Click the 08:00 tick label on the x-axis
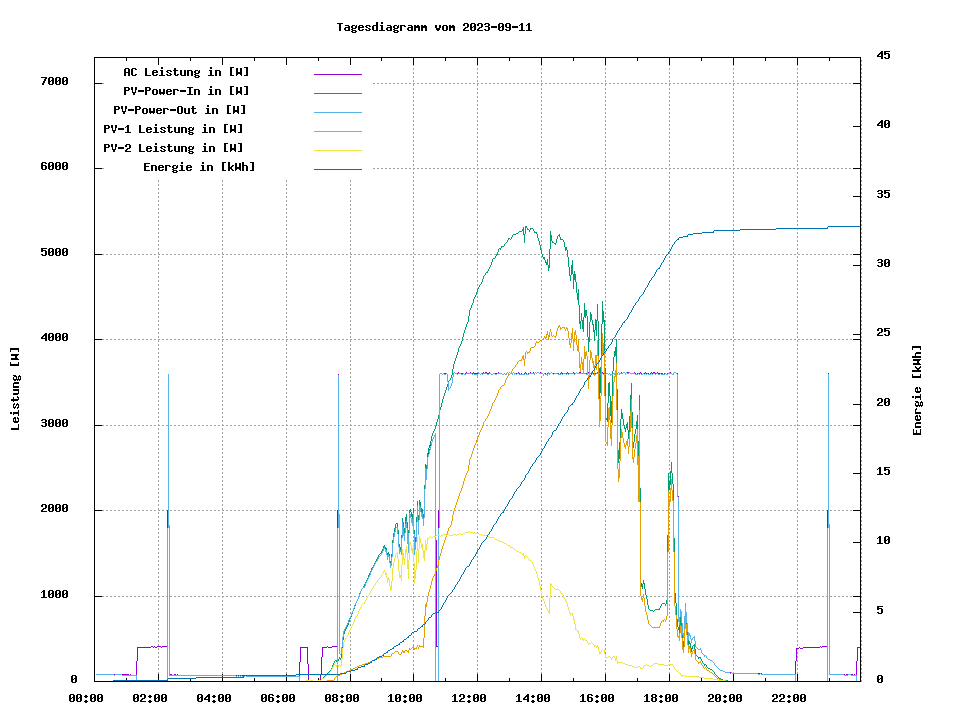The width and height of the screenshot is (960, 720). coord(341,698)
